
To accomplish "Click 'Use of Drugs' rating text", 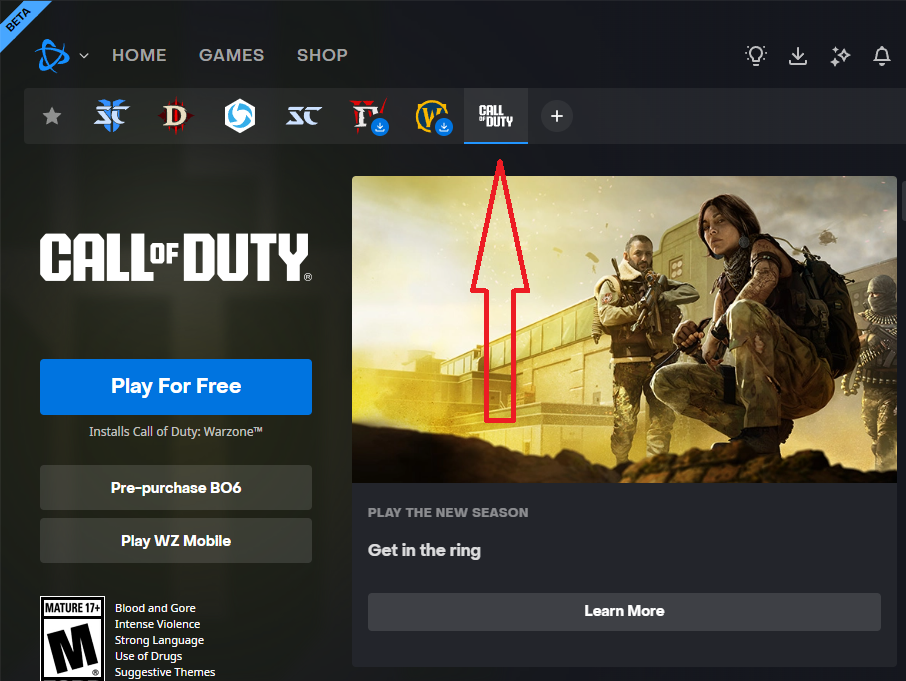I will pos(148,656).
